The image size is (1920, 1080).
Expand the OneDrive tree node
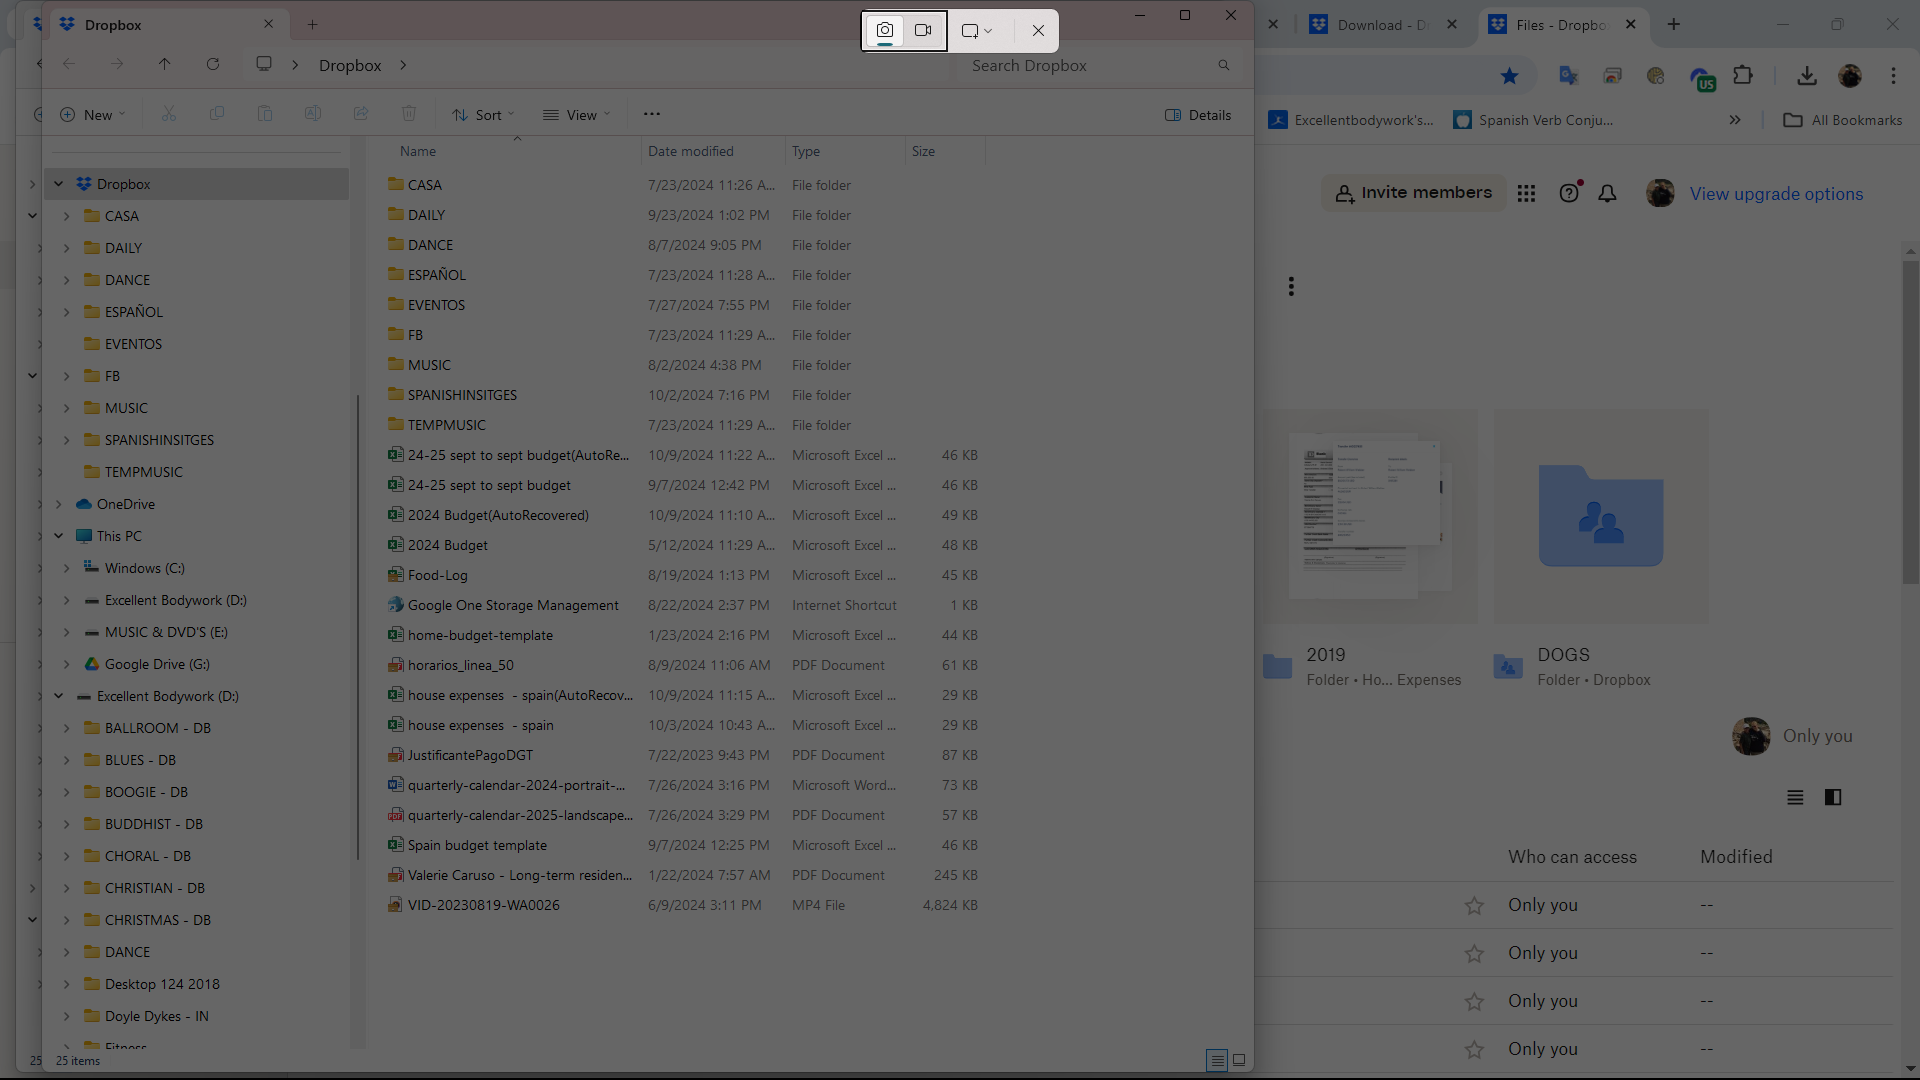(x=59, y=504)
